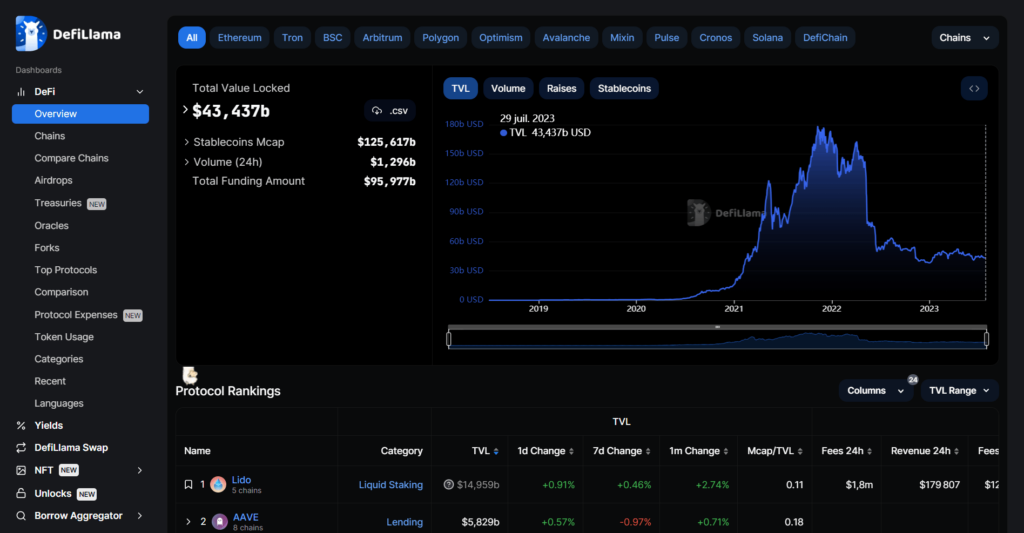Click the NFT image icon
Viewport: 1024px width, 533px height.
21,470
